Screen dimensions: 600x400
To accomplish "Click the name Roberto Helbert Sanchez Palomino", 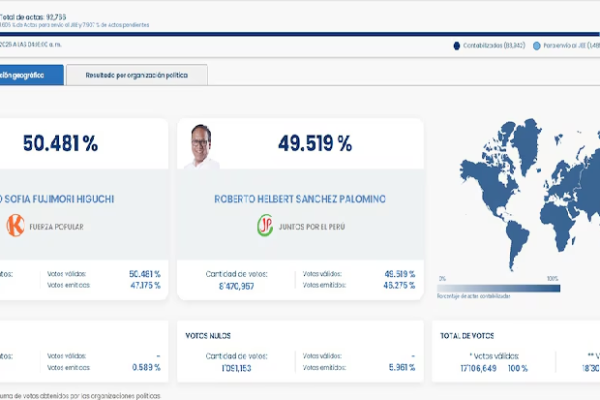I will 300,199.
